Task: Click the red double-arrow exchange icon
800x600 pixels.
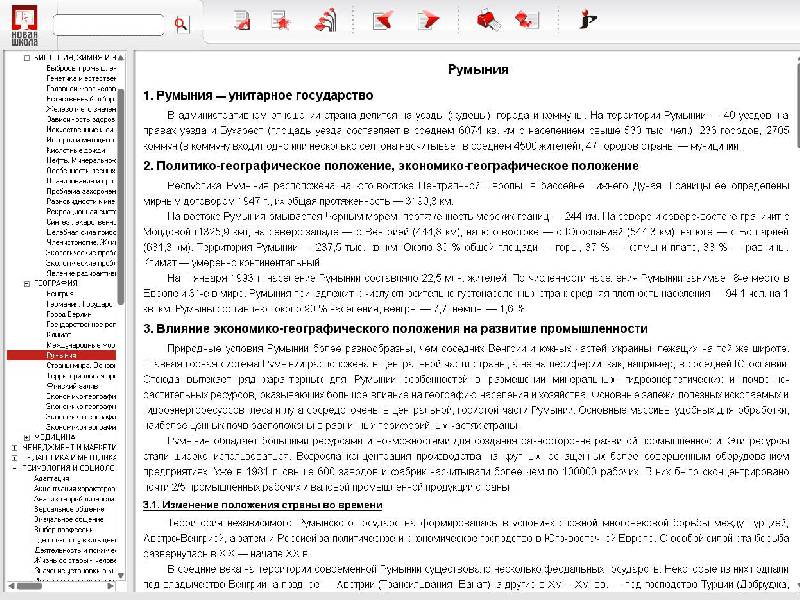Action: tap(527, 19)
